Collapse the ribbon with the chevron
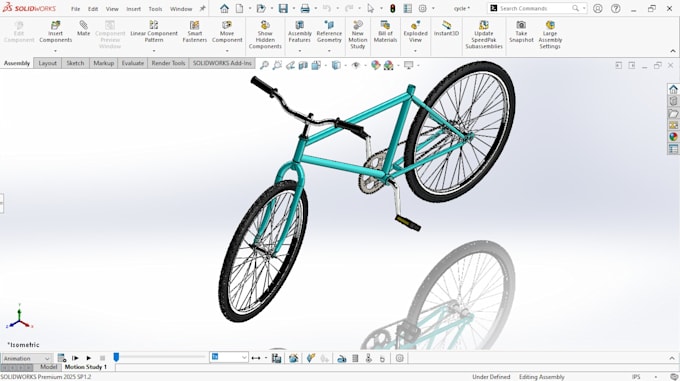This screenshot has width=680, height=381. [673, 51]
